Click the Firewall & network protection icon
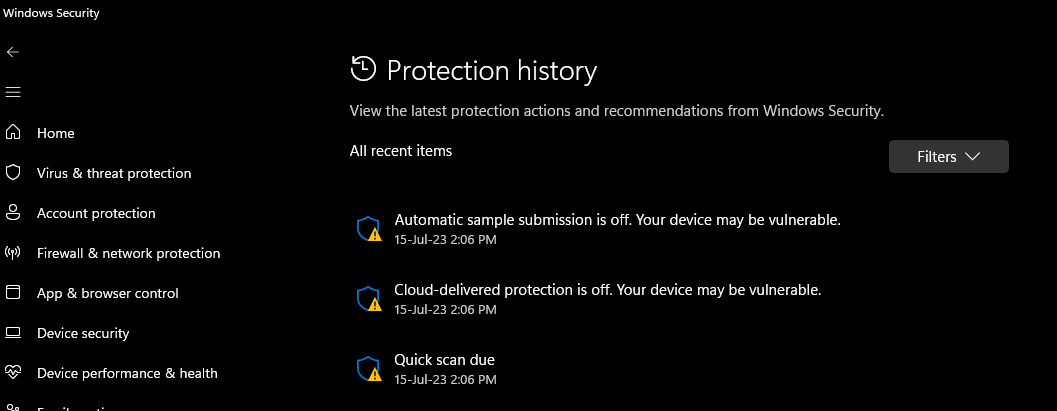 tap(13, 253)
